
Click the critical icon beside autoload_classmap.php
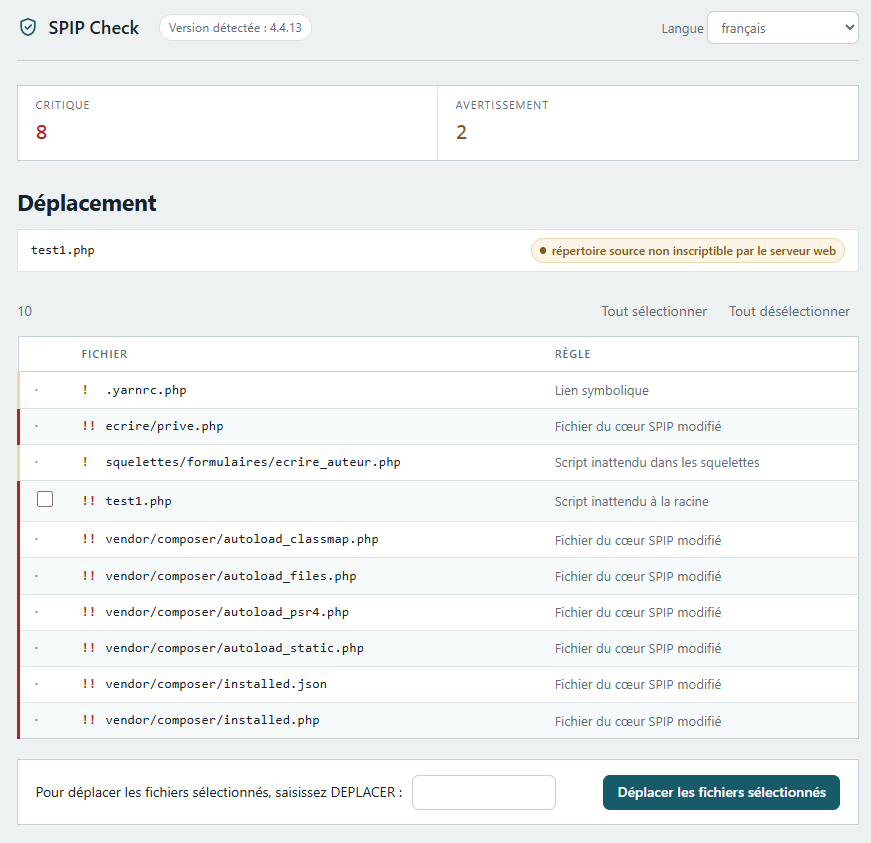point(88,539)
